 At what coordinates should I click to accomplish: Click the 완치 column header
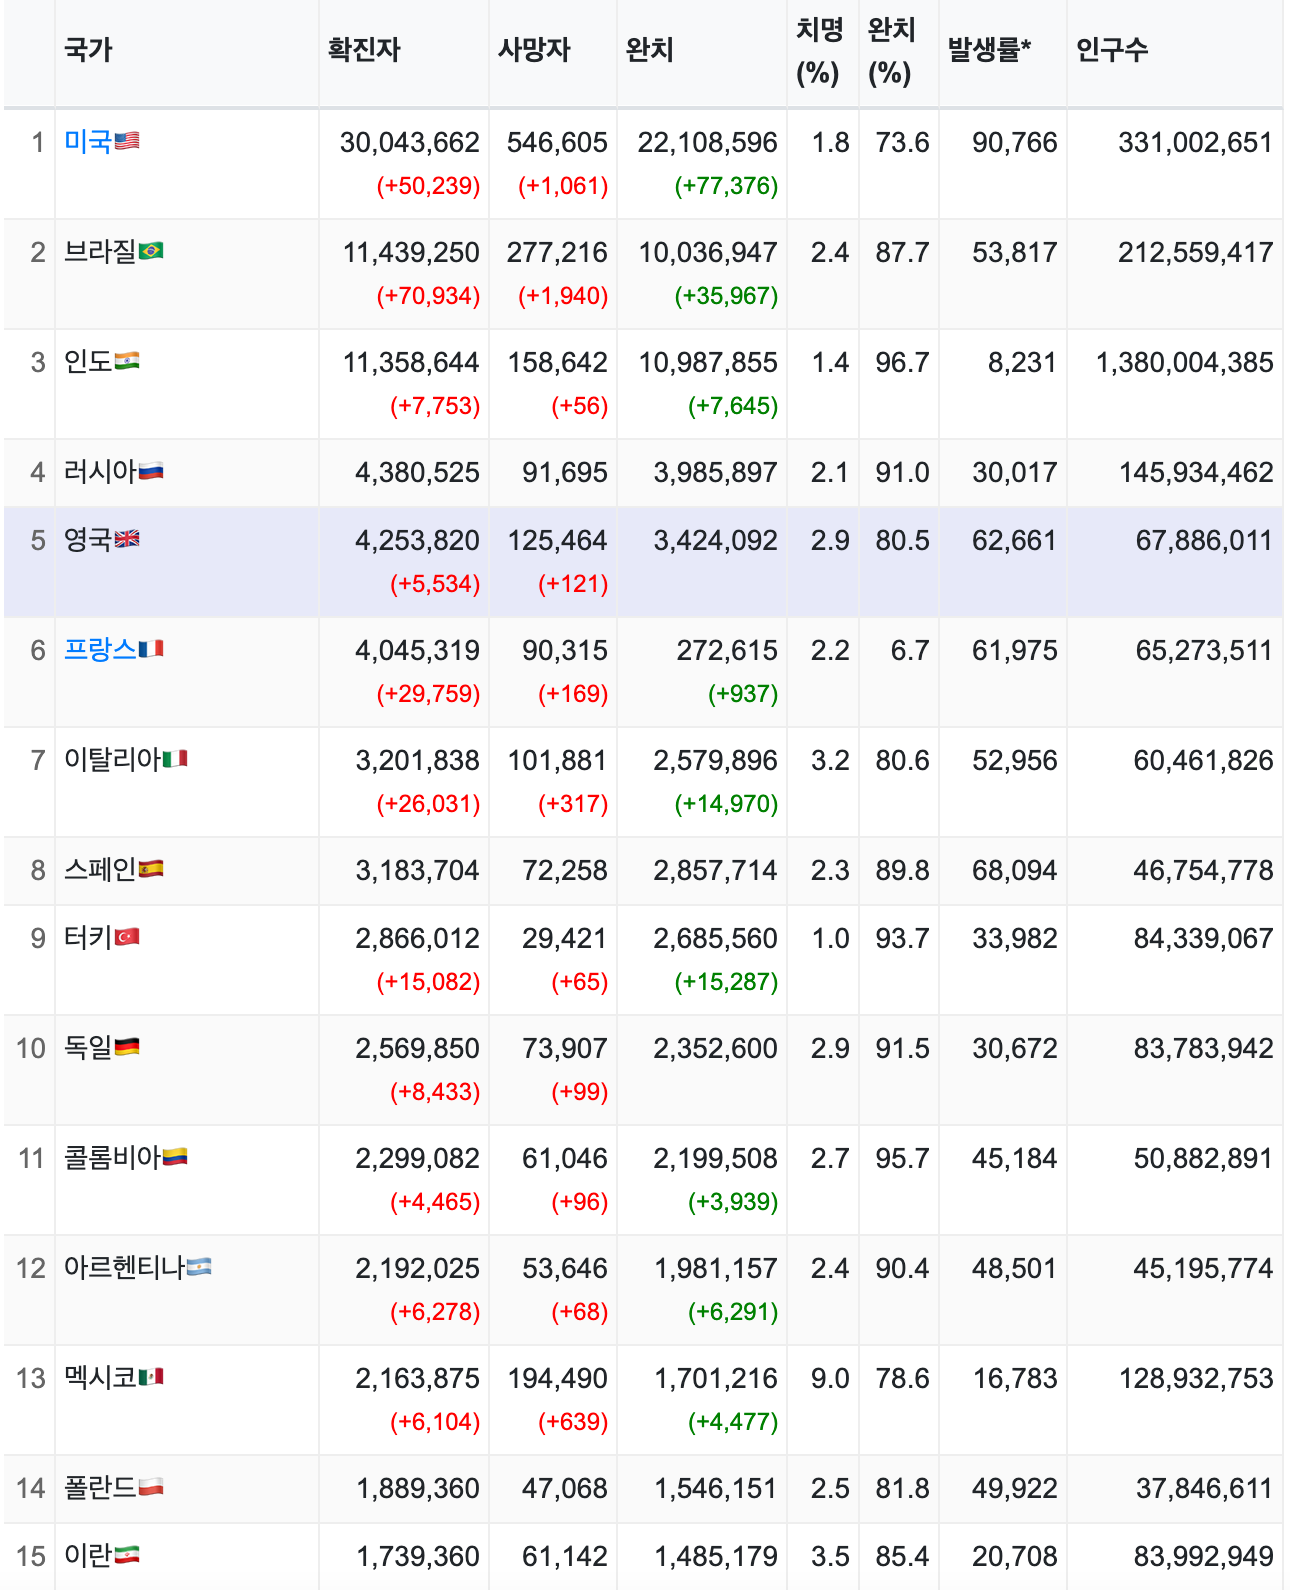(x=650, y=49)
